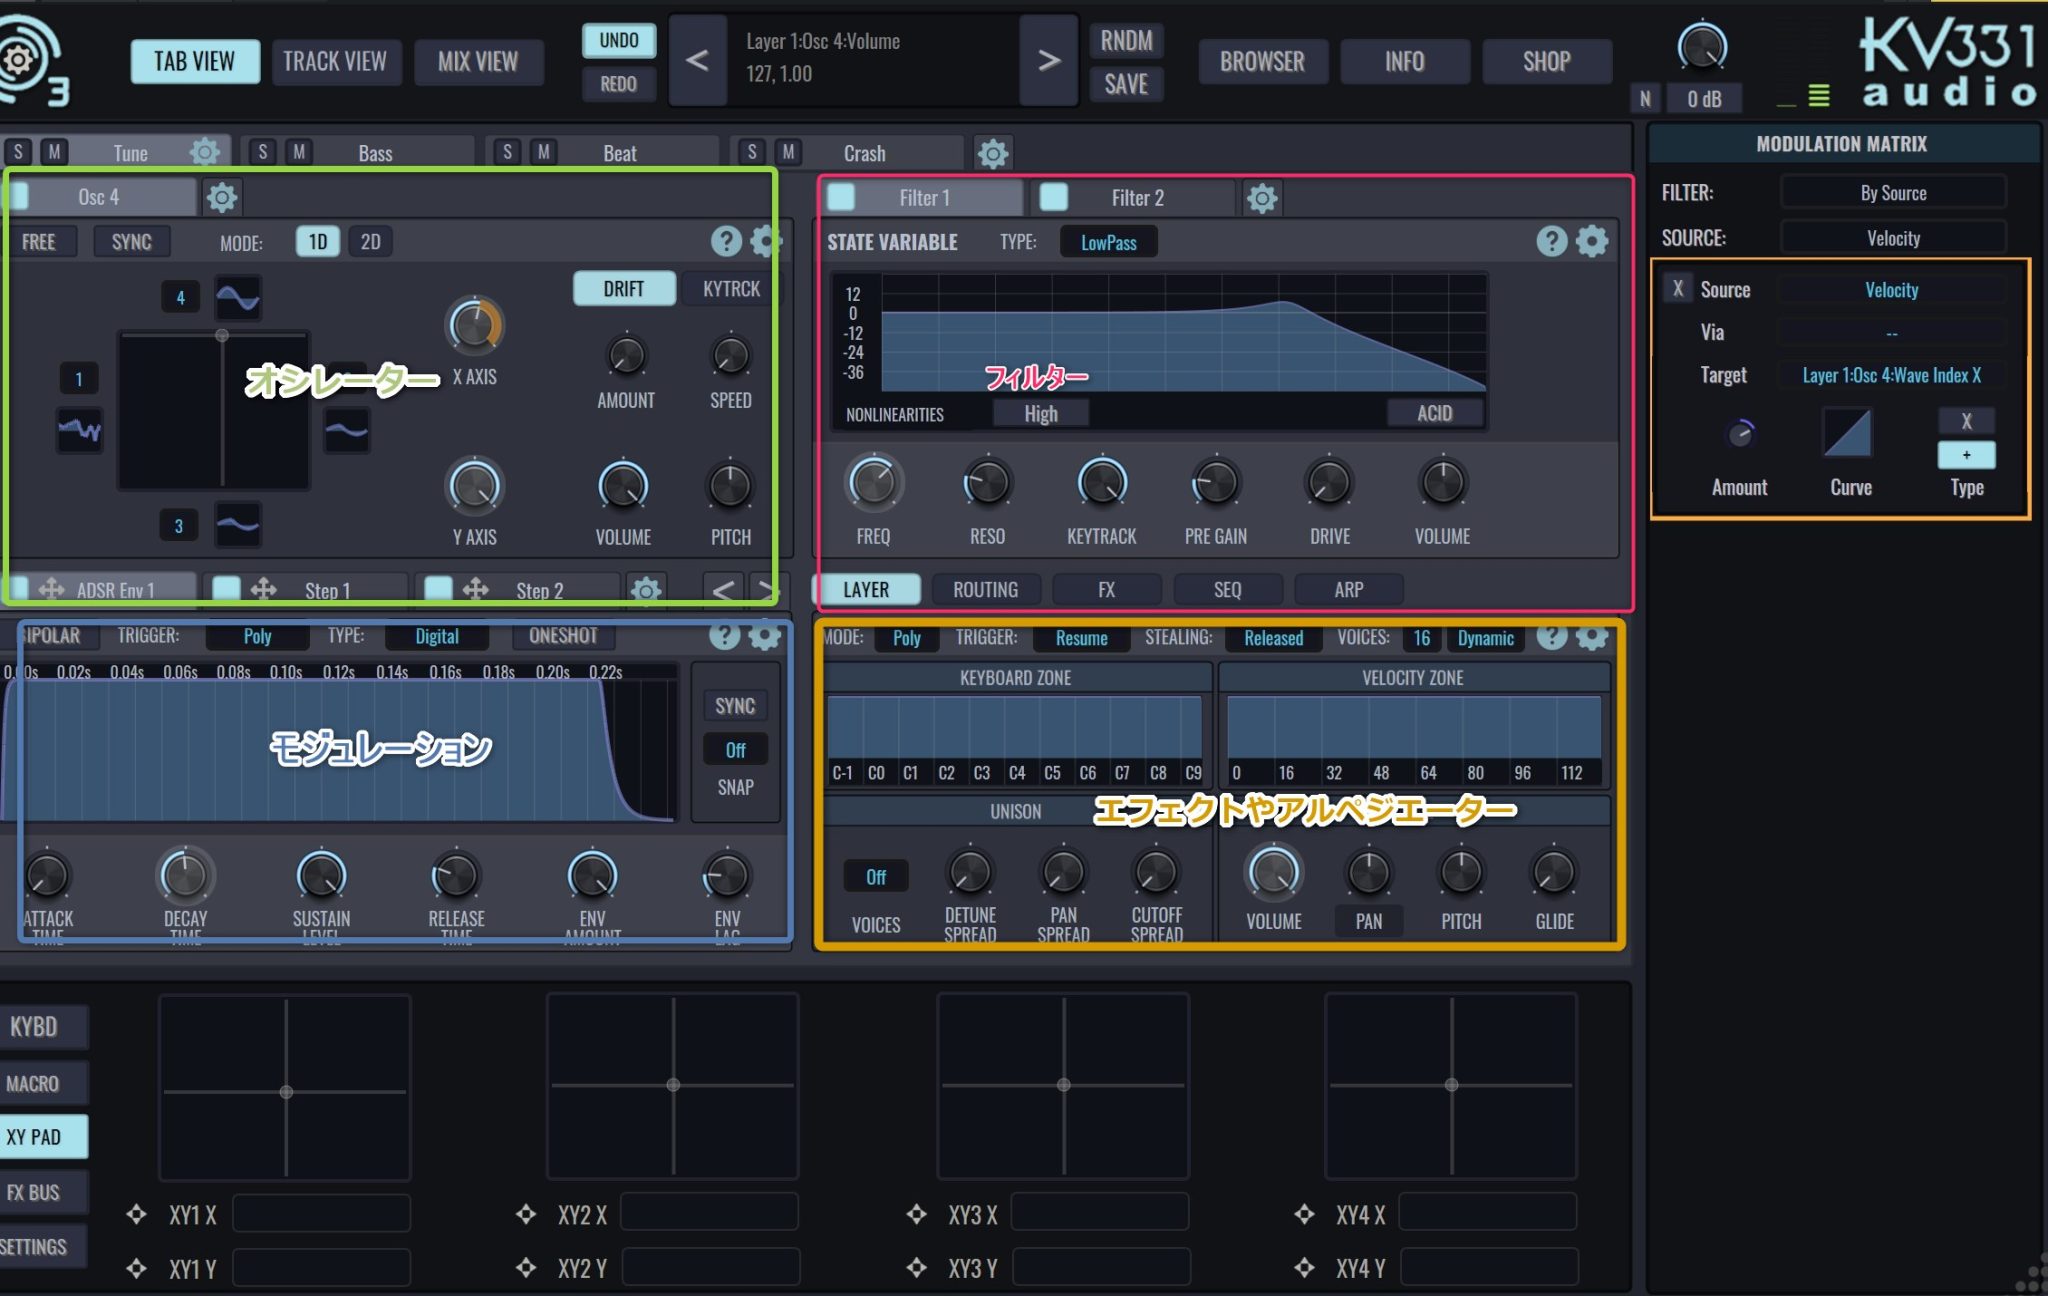Image resolution: width=2048 pixels, height=1296 pixels.
Task: Open the BROWSER
Action: coord(1262,62)
